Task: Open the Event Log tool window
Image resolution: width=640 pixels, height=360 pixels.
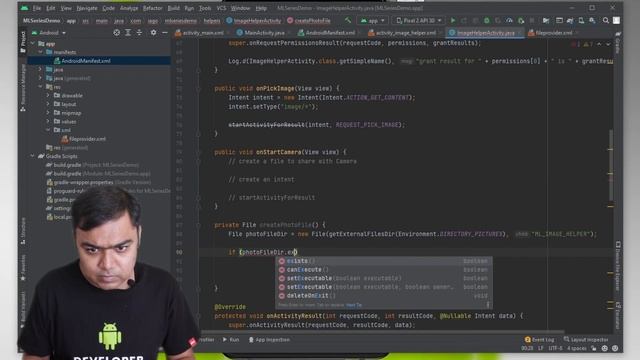Action: click(540, 340)
